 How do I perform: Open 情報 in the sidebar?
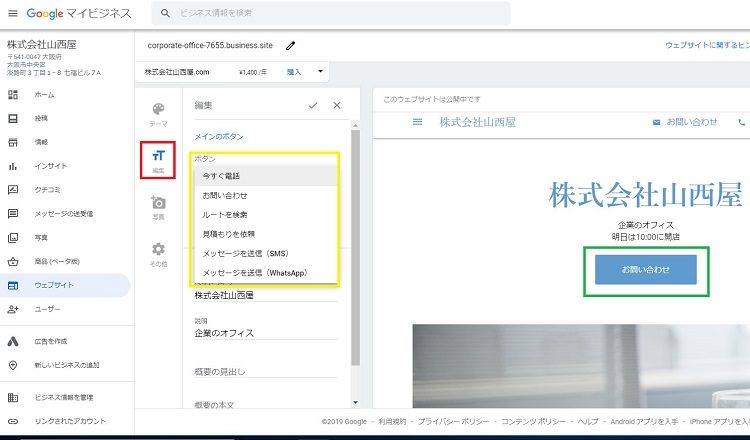pyautogui.click(x=41, y=142)
